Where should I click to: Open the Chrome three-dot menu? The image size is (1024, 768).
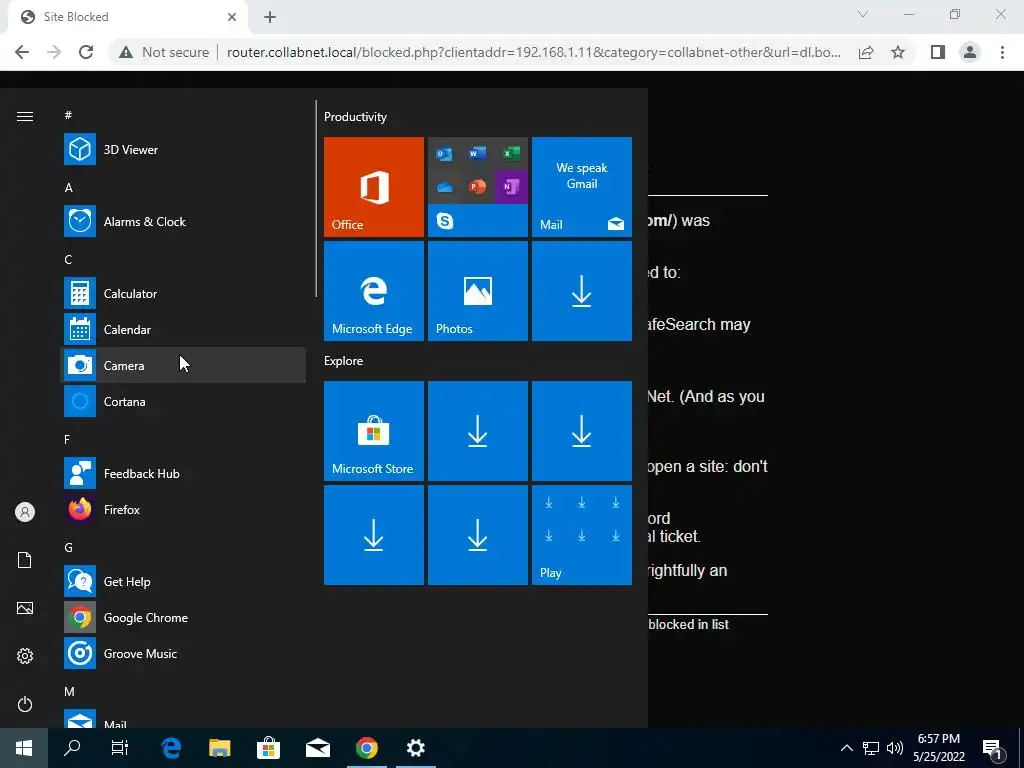point(1002,52)
